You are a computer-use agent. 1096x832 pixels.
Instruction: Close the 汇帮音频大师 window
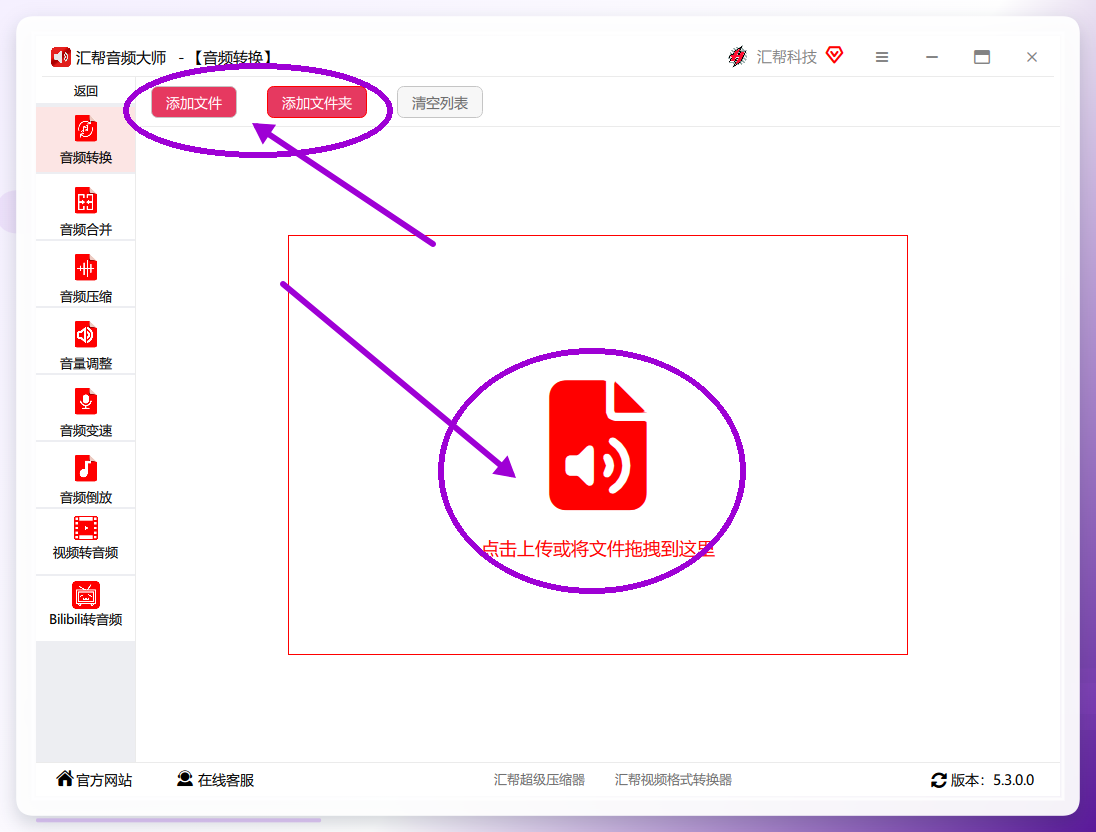[x=1032, y=57]
